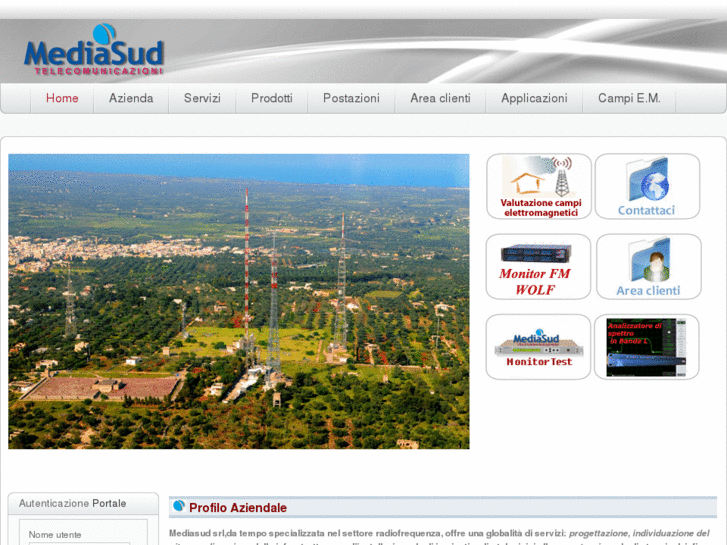Open the Area clienti user folder tile
Image resolution: width=727 pixels, height=545 pixels.
tap(649, 267)
